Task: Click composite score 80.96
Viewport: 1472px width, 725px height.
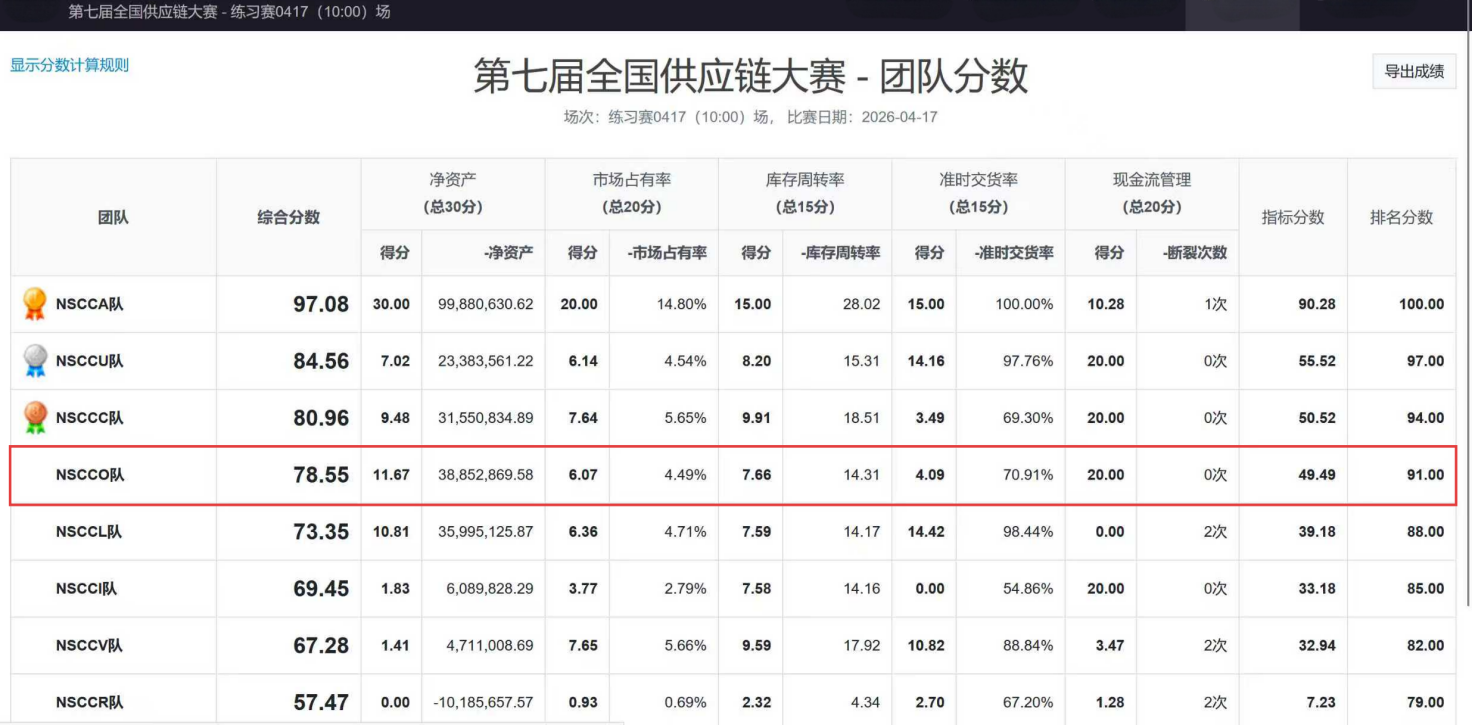Action: pos(321,418)
